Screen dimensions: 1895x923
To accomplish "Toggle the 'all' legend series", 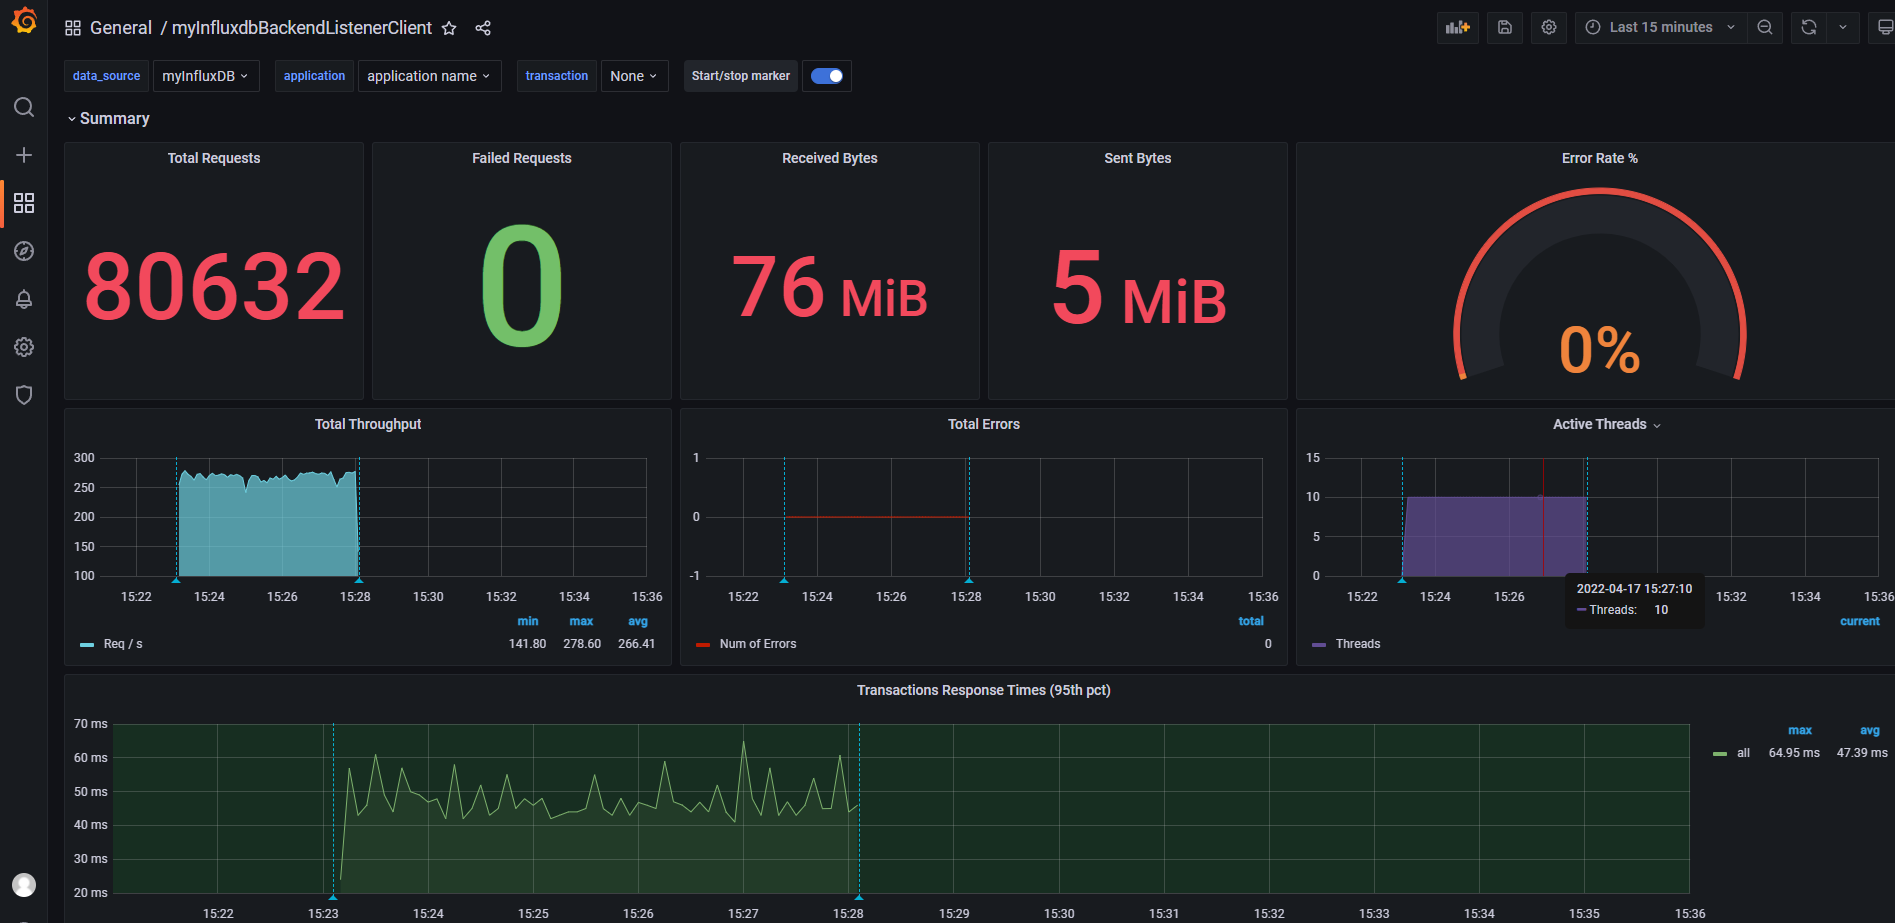I will click(x=1743, y=753).
